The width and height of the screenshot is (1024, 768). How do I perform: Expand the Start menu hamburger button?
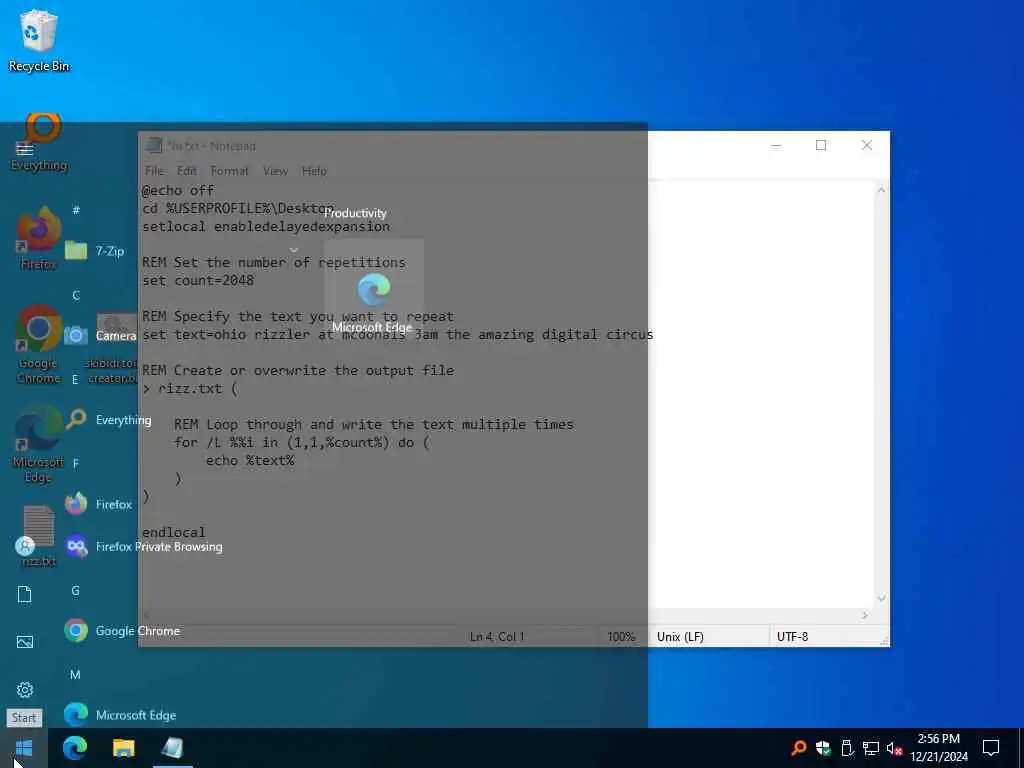pyautogui.click(x=24, y=150)
